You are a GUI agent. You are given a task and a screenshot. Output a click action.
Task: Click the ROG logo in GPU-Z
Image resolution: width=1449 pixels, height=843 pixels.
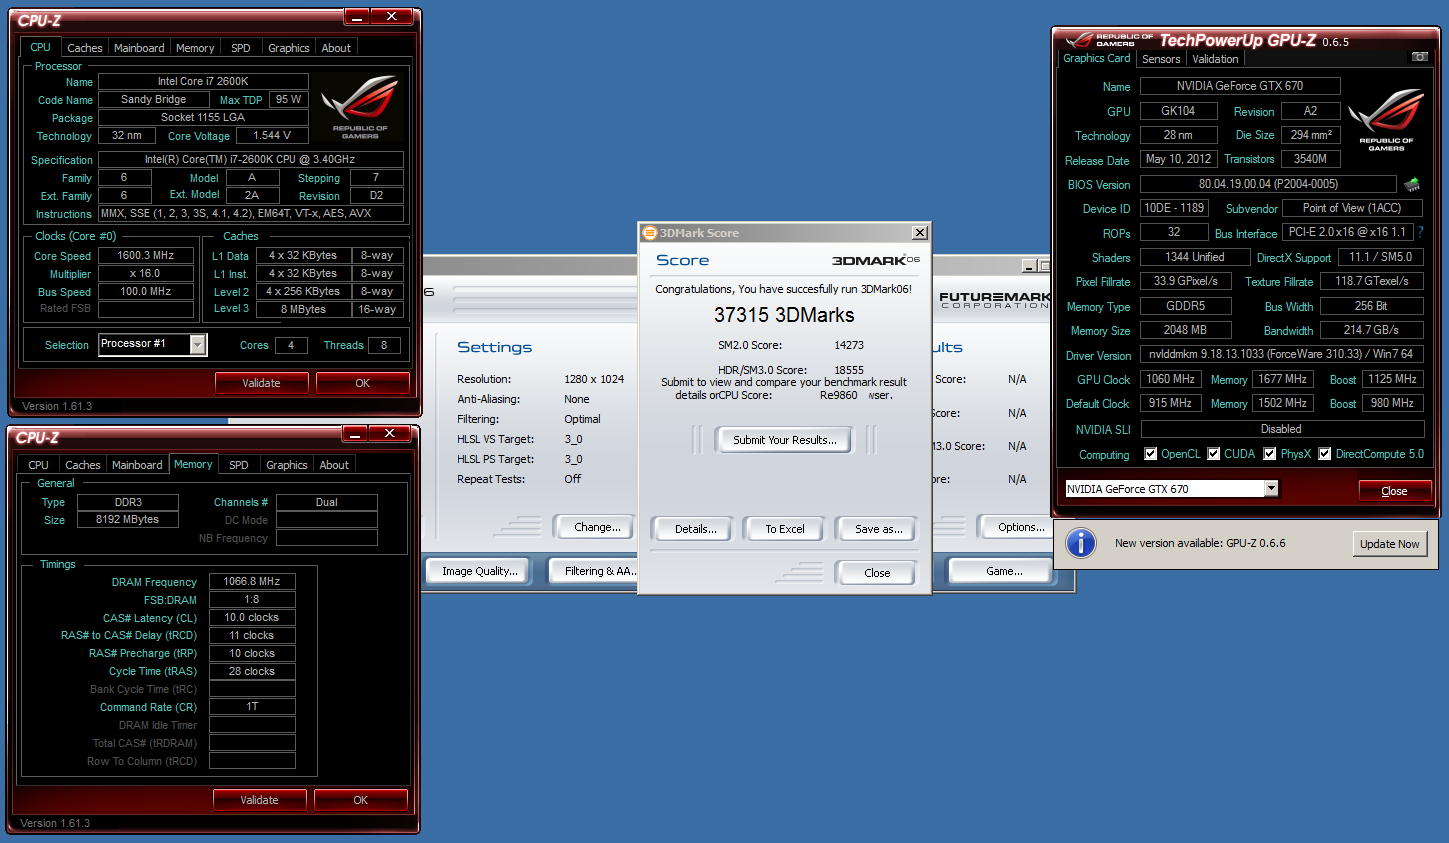1386,118
